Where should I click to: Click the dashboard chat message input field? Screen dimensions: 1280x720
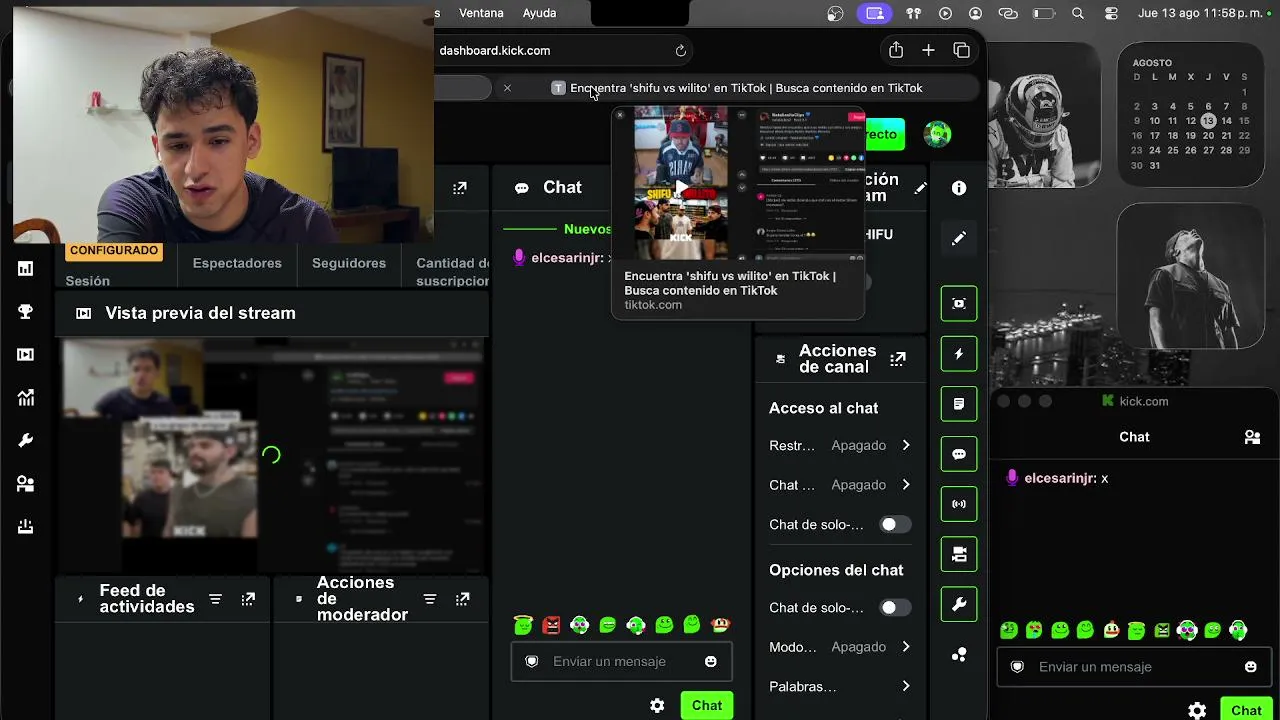point(621,661)
